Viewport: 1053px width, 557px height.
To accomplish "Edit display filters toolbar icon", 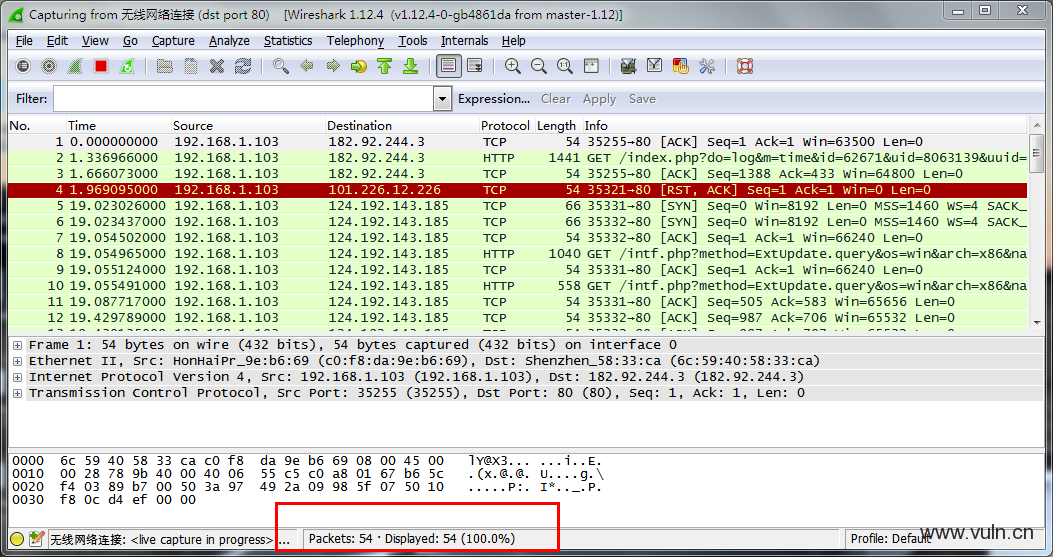I will click(655, 66).
